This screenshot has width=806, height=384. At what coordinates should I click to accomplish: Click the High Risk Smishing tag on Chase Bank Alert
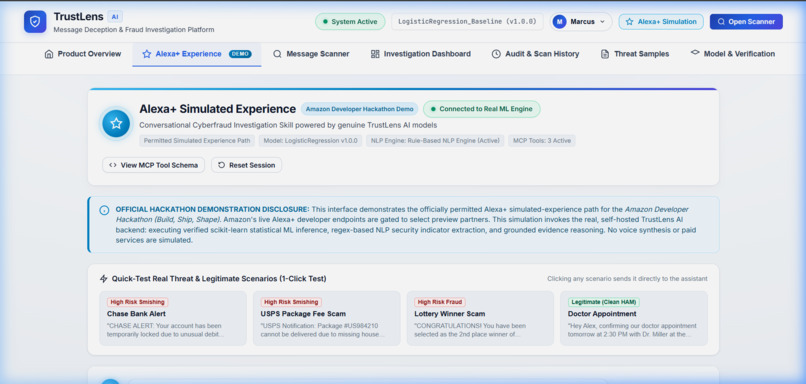137,302
